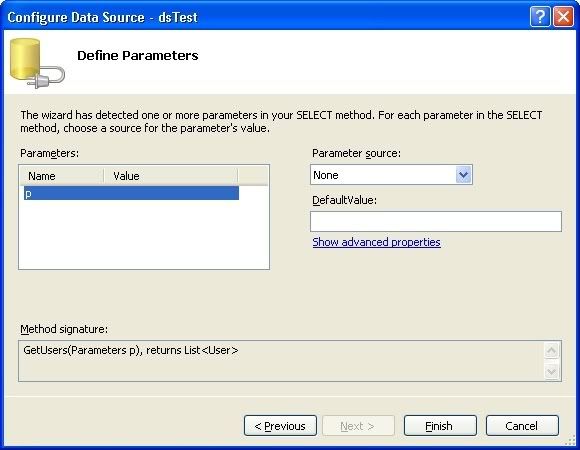Click into the DefaultValue text field
The height and width of the screenshot is (450, 580).
436,221
